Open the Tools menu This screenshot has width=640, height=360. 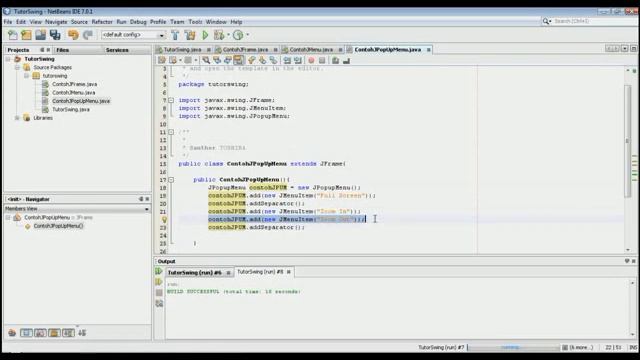pyautogui.click(x=195, y=22)
